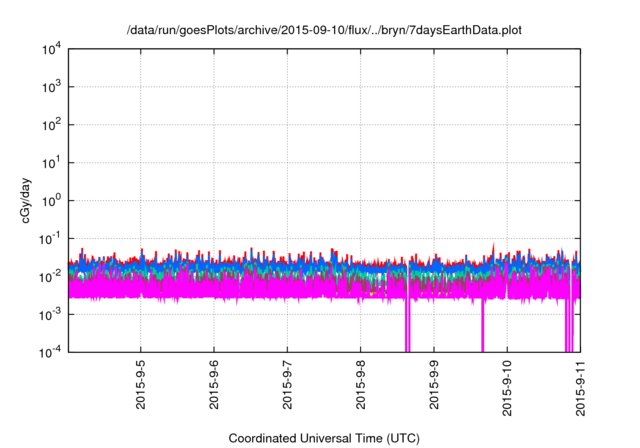The height and width of the screenshot is (448, 640).
Task: Click the 2015-9-7 date label
Action: click(x=287, y=385)
